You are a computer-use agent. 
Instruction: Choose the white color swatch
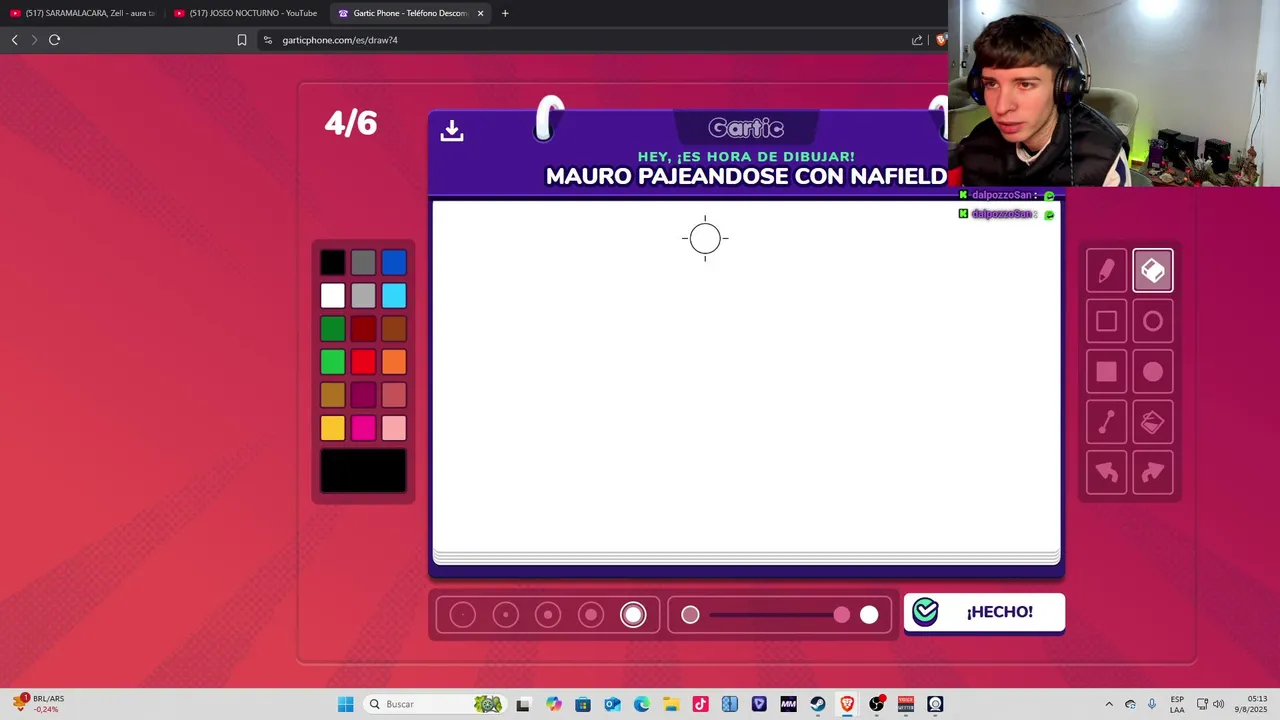click(333, 296)
